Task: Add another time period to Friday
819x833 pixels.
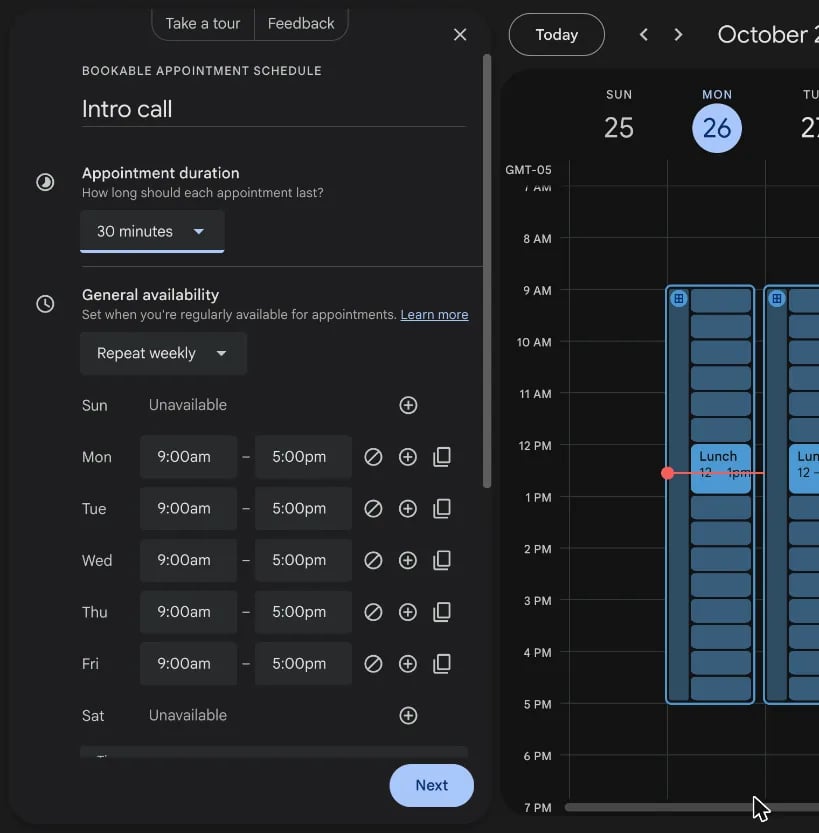Action: (407, 664)
